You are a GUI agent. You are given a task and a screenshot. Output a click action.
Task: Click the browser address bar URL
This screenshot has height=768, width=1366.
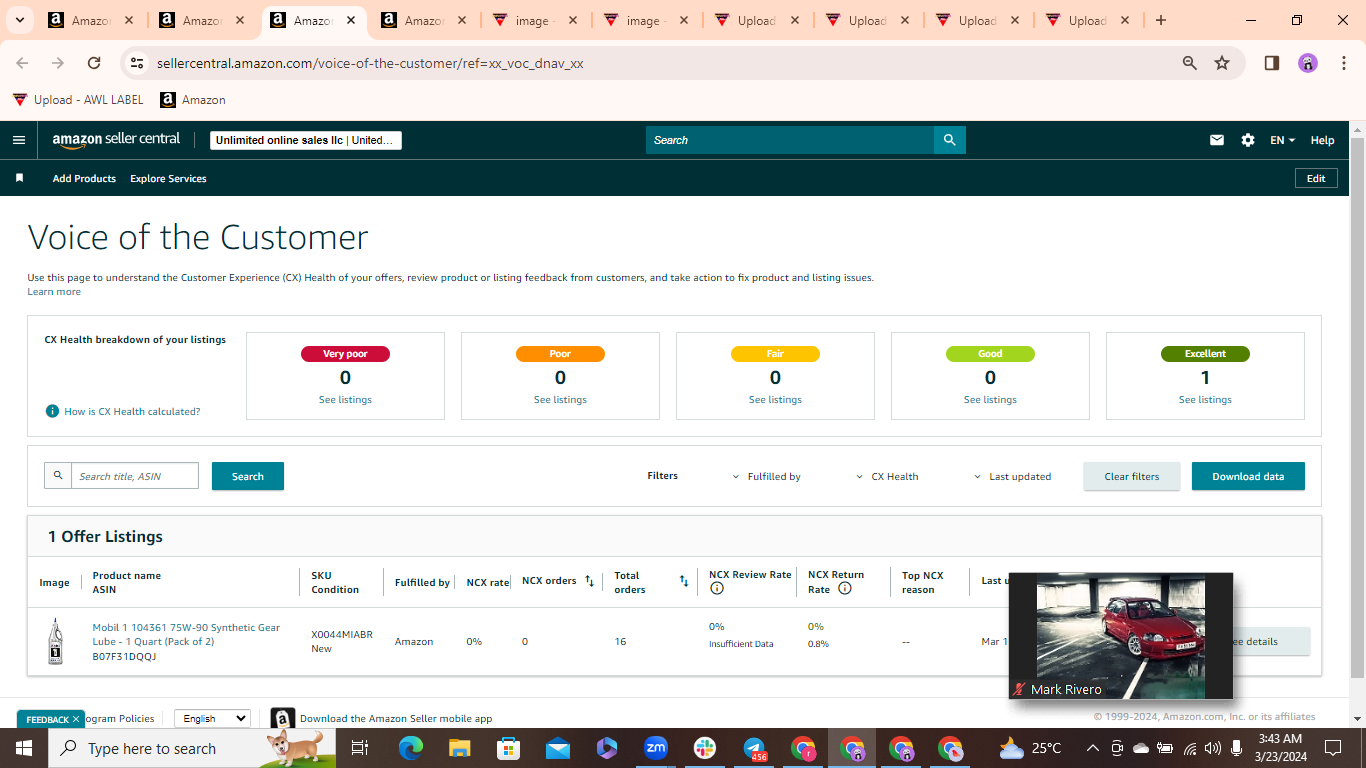point(370,63)
